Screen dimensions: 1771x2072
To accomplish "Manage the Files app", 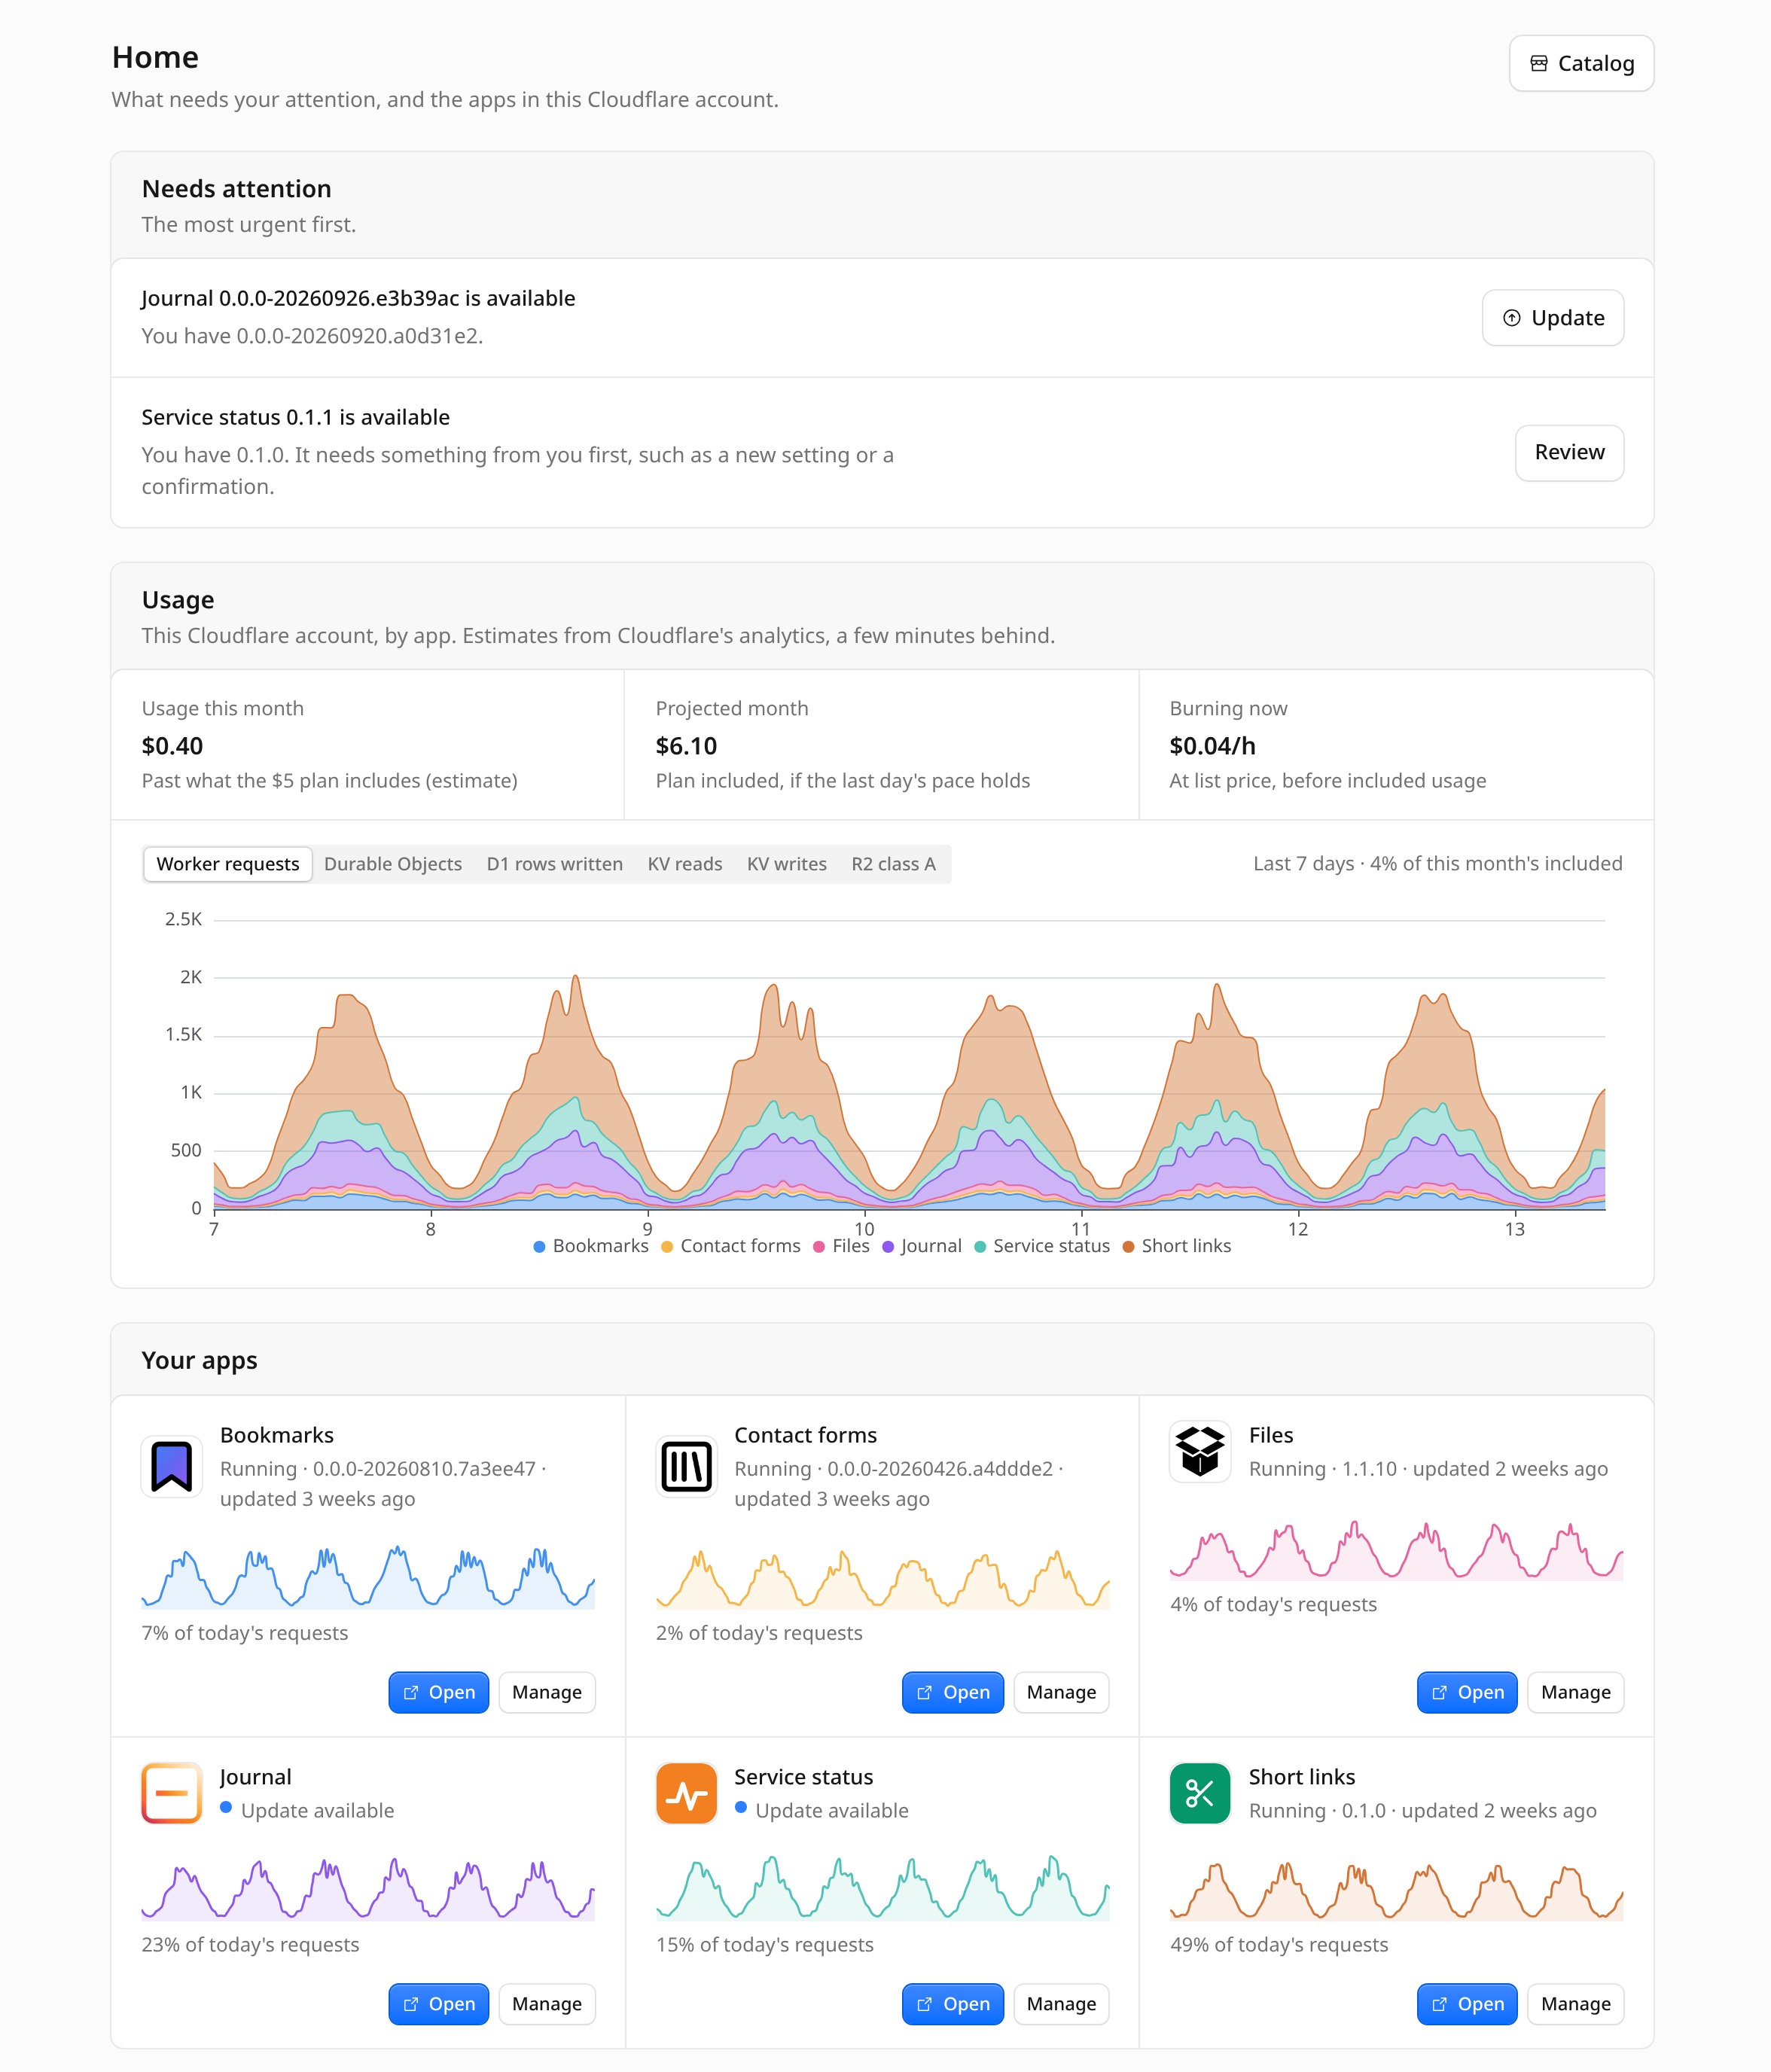I will click(x=1576, y=1693).
